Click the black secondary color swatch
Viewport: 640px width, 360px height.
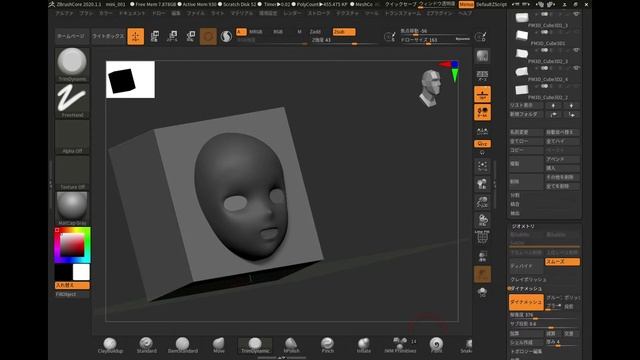[64, 272]
